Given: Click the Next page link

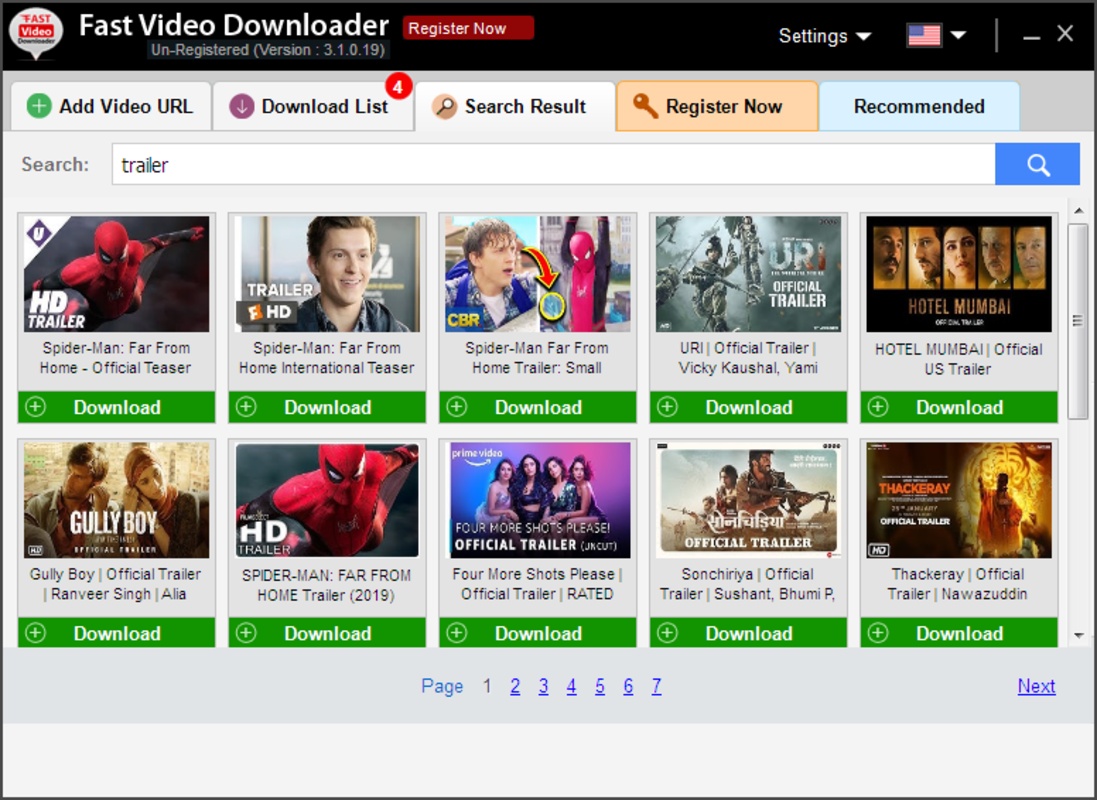Looking at the screenshot, I should 1036,686.
